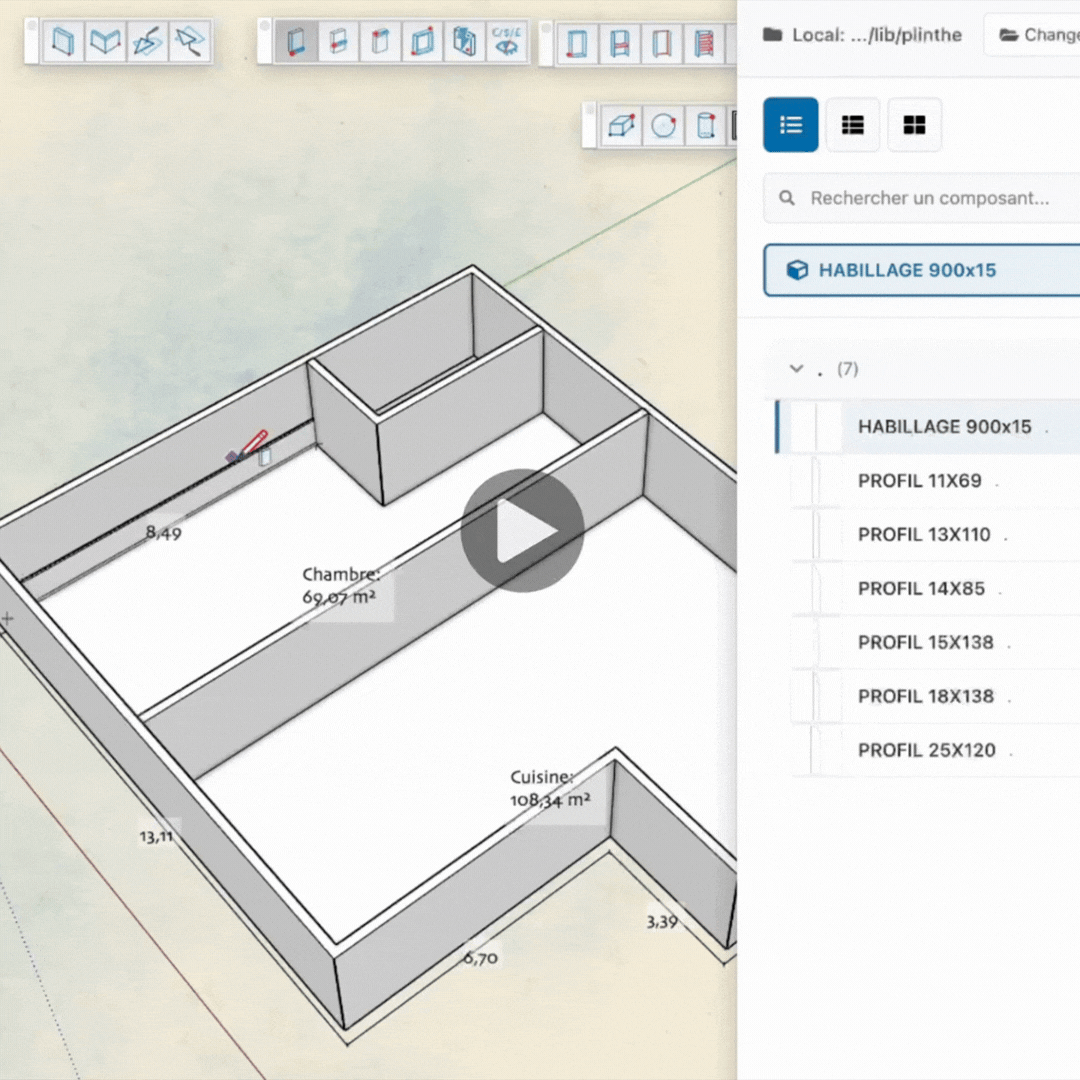Image resolution: width=1080 pixels, height=1080 pixels.
Task: Select PROFIL 13X110 component
Action: 923,535
